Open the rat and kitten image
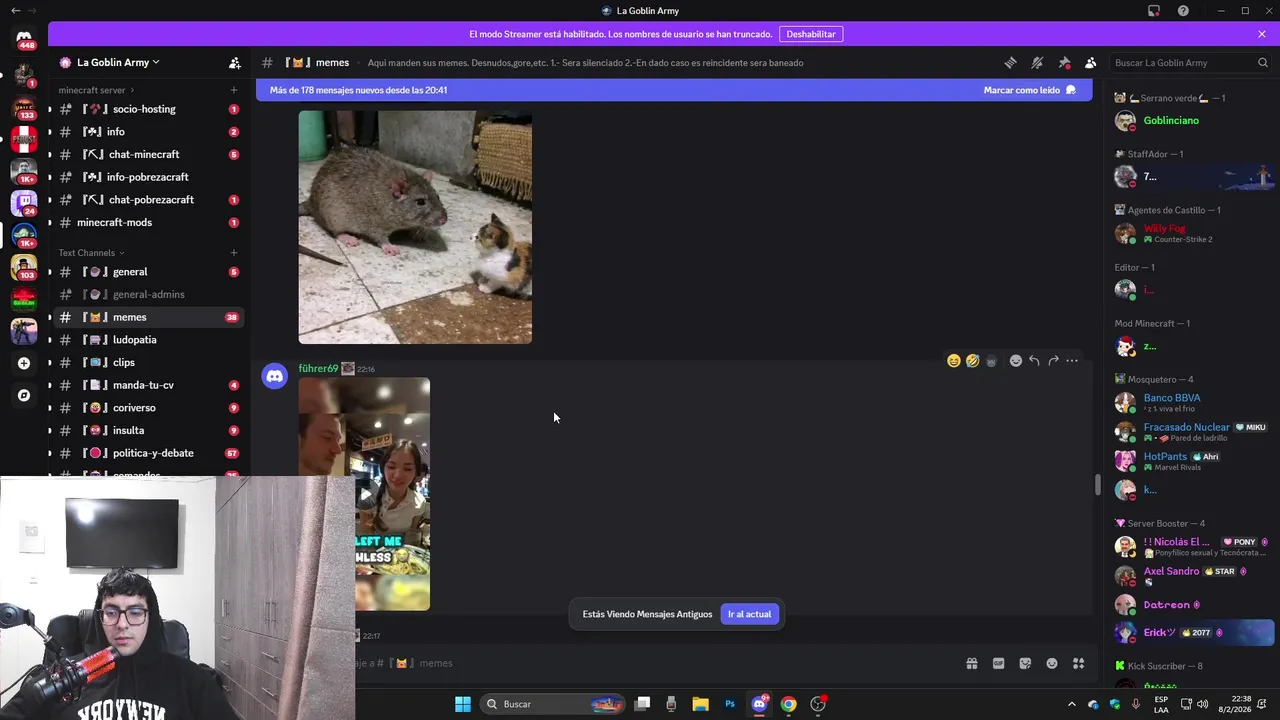The width and height of the screenshot is (1280, 720). pos(415,227)
